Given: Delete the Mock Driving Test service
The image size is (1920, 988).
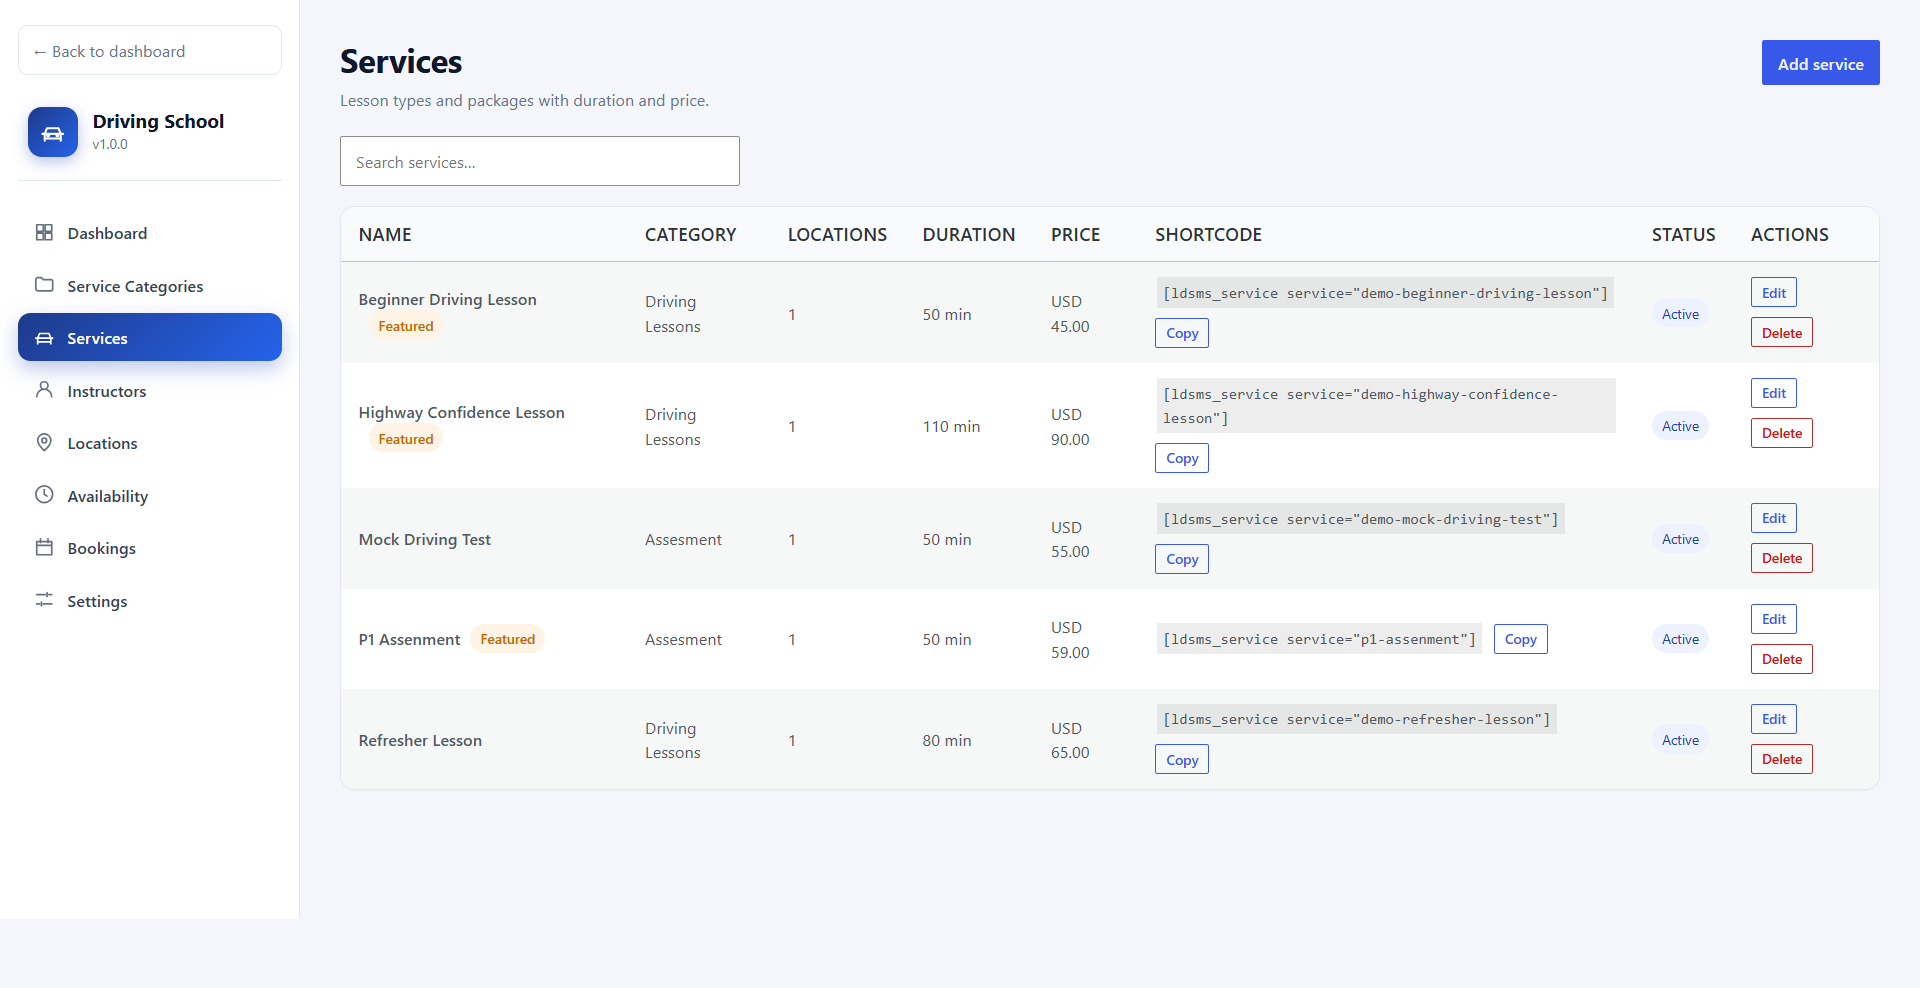Looking at the screenshot, I should click(x=1782, y=558).
